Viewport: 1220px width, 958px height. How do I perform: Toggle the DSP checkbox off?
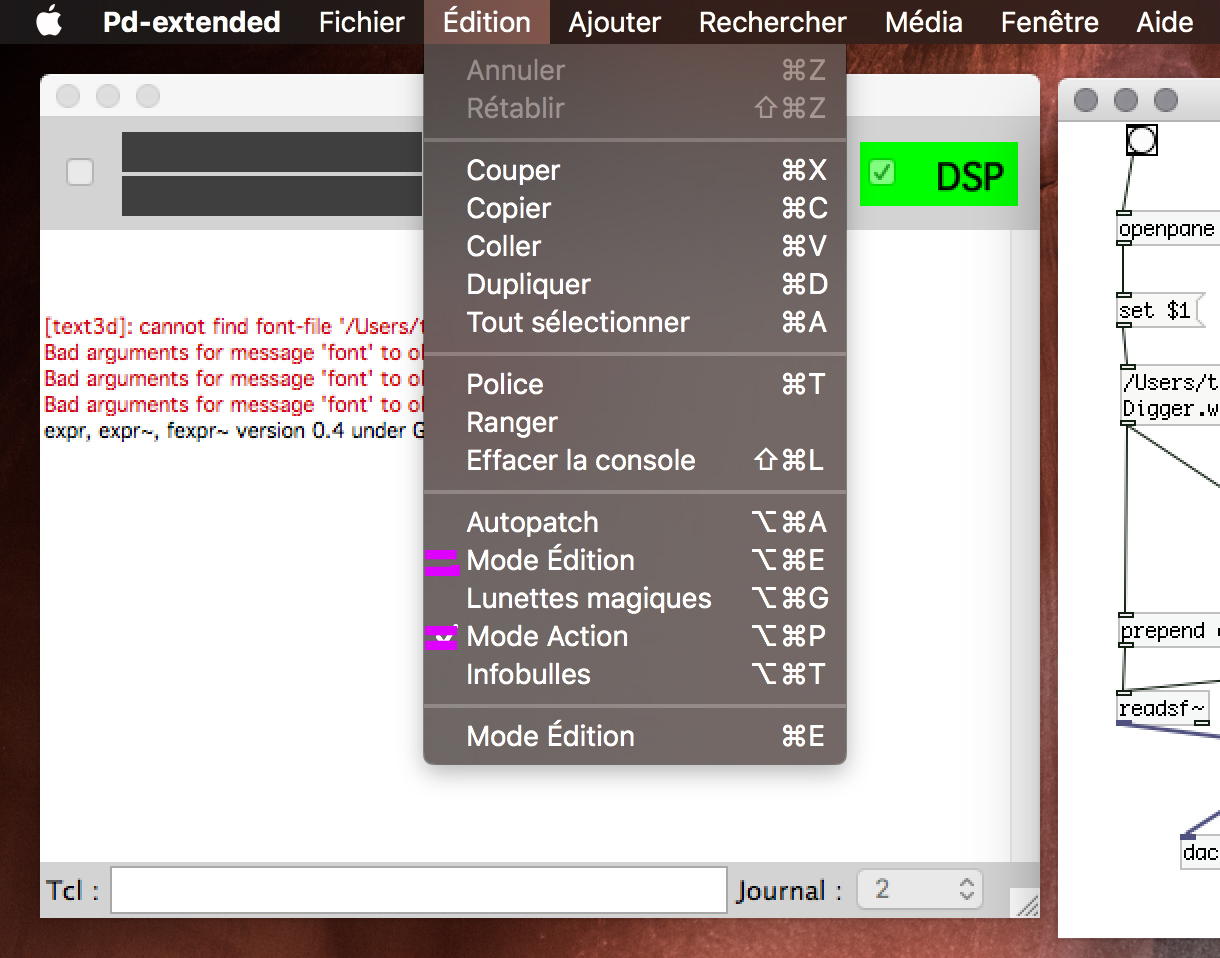881,173
